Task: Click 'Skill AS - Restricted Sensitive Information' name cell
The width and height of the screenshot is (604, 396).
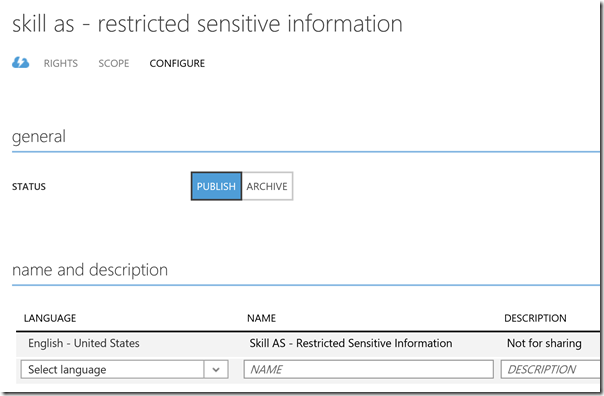Action: (351, 343)
